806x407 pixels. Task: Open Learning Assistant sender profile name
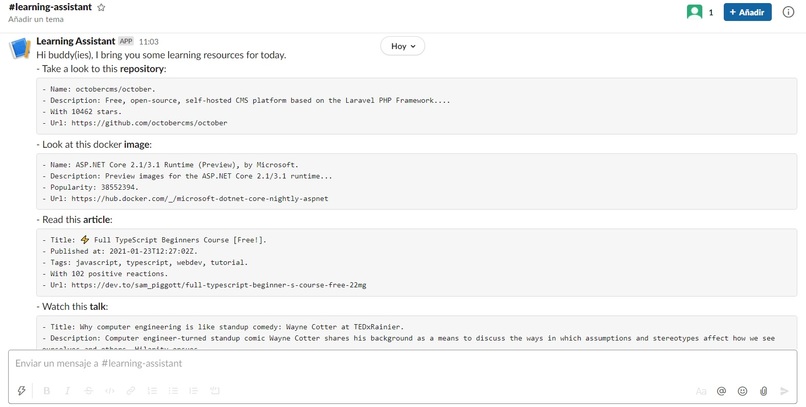point(76,41)
